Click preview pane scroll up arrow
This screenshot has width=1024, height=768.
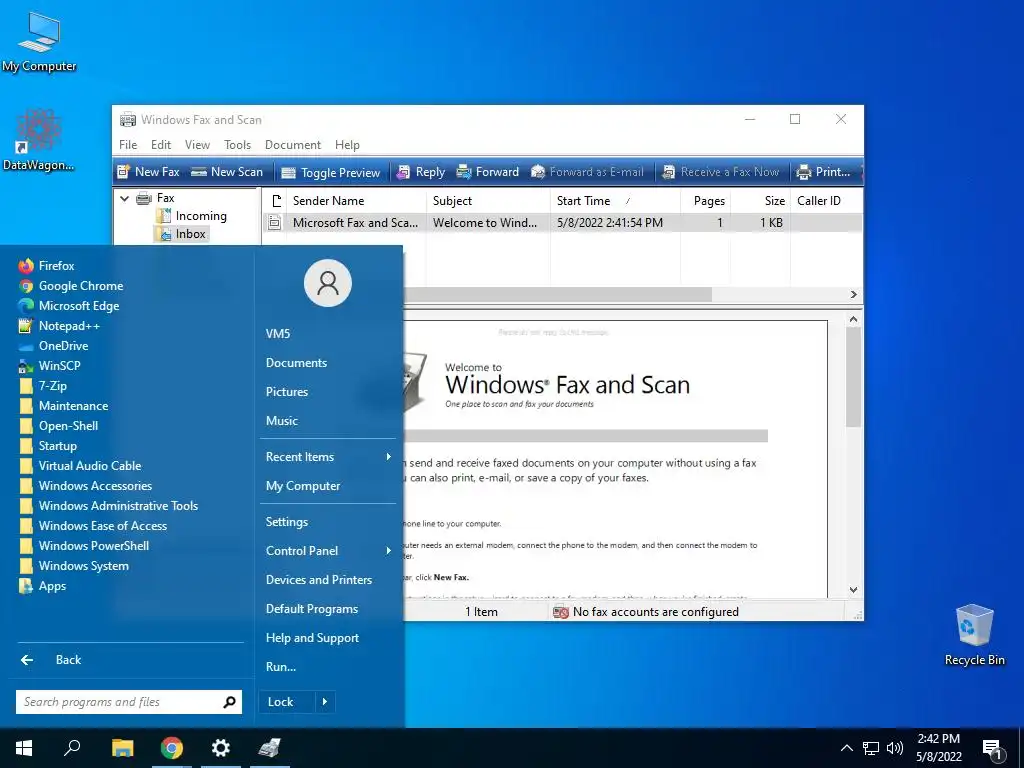tap(854, 319)
